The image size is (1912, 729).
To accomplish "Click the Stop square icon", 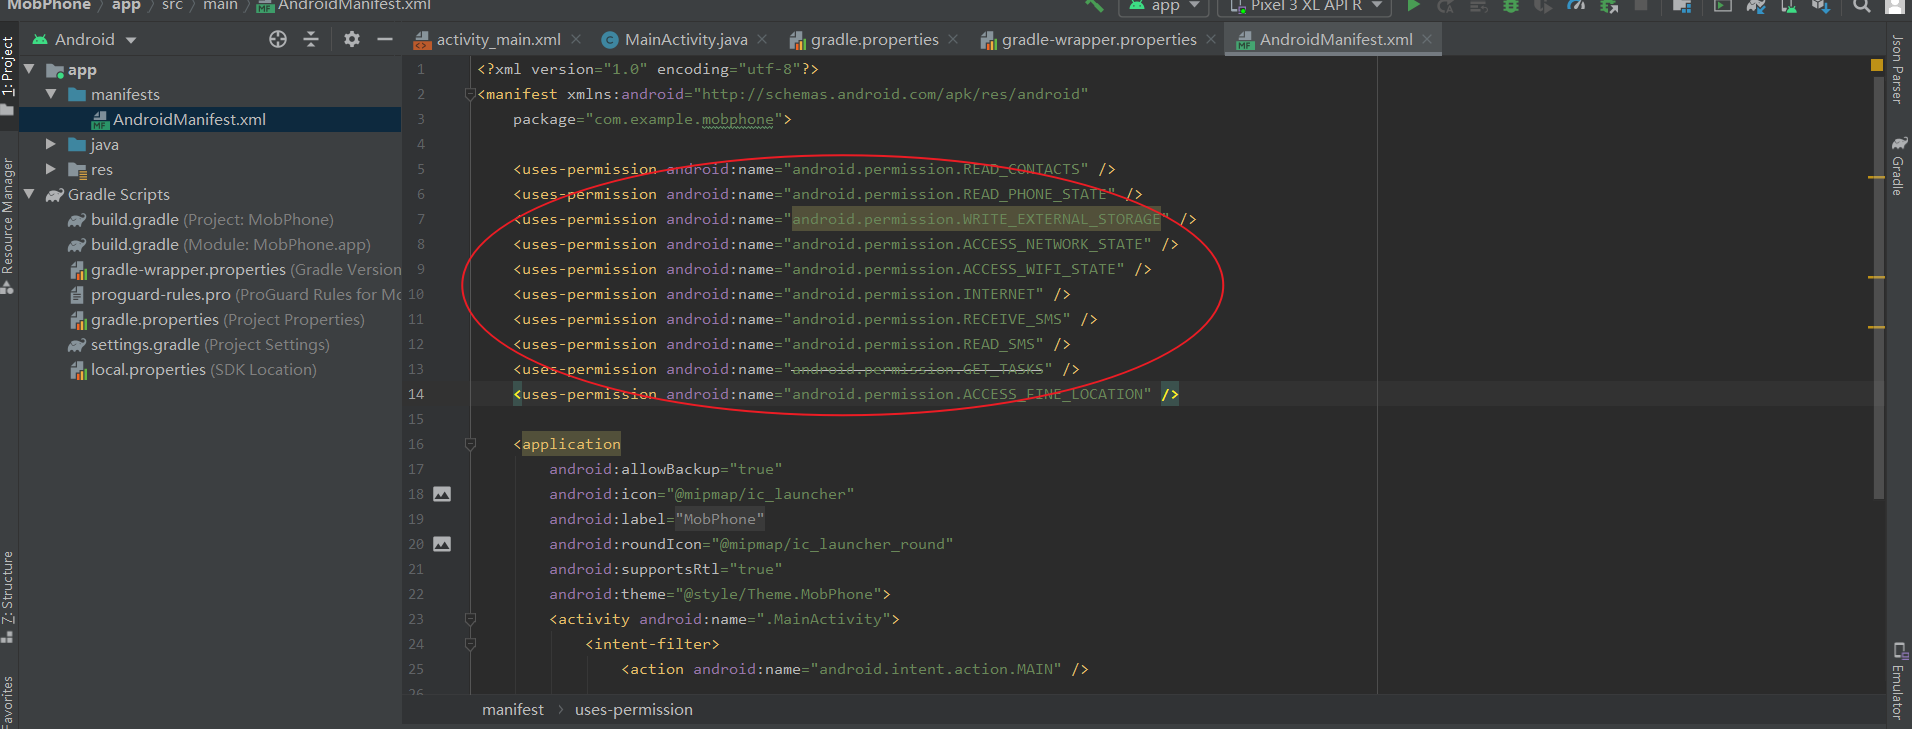I will coord(1641,5).
